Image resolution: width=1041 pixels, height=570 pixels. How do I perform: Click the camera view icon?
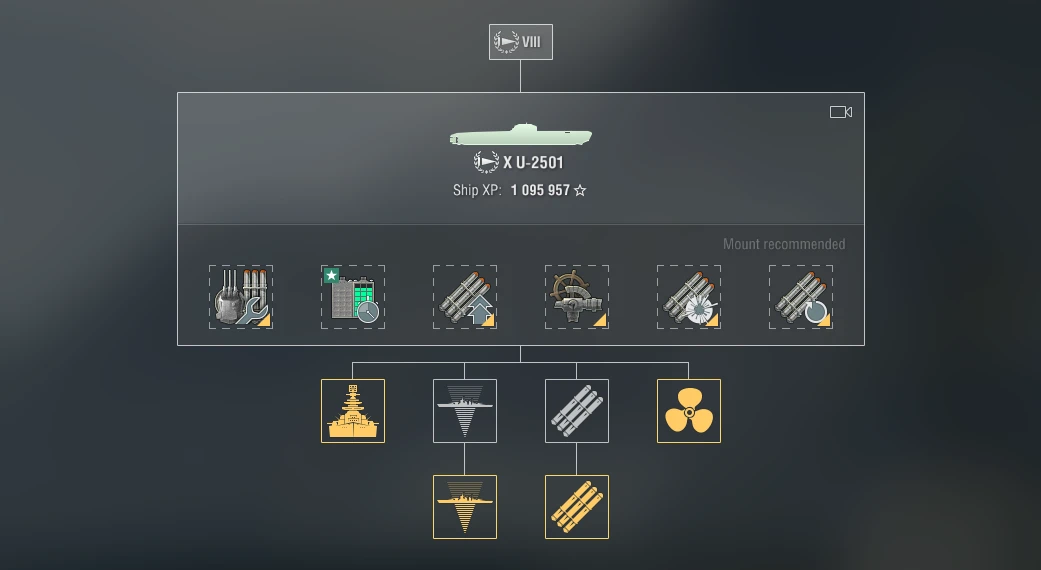pyautogui.click(x=841, y=112)
